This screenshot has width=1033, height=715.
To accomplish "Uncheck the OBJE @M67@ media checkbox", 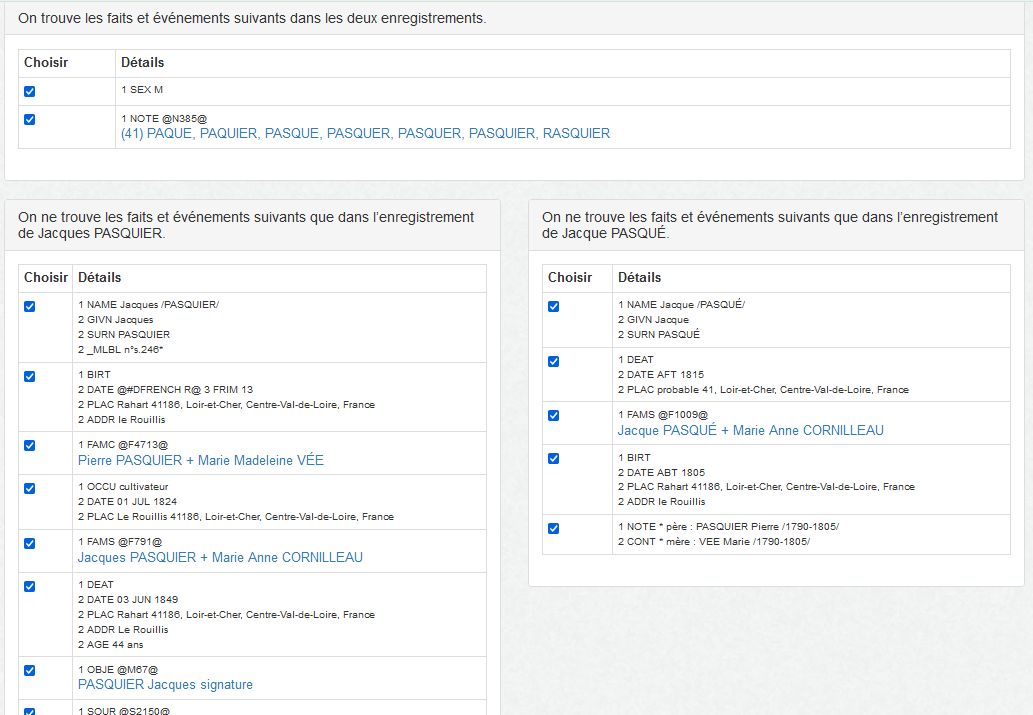I will tap(29, 670).
